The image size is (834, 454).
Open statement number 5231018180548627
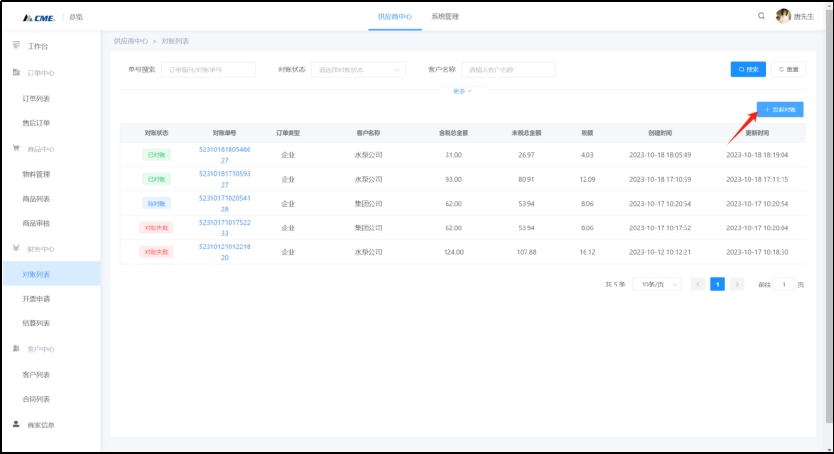pyautogui.click(x=225, y=154)
